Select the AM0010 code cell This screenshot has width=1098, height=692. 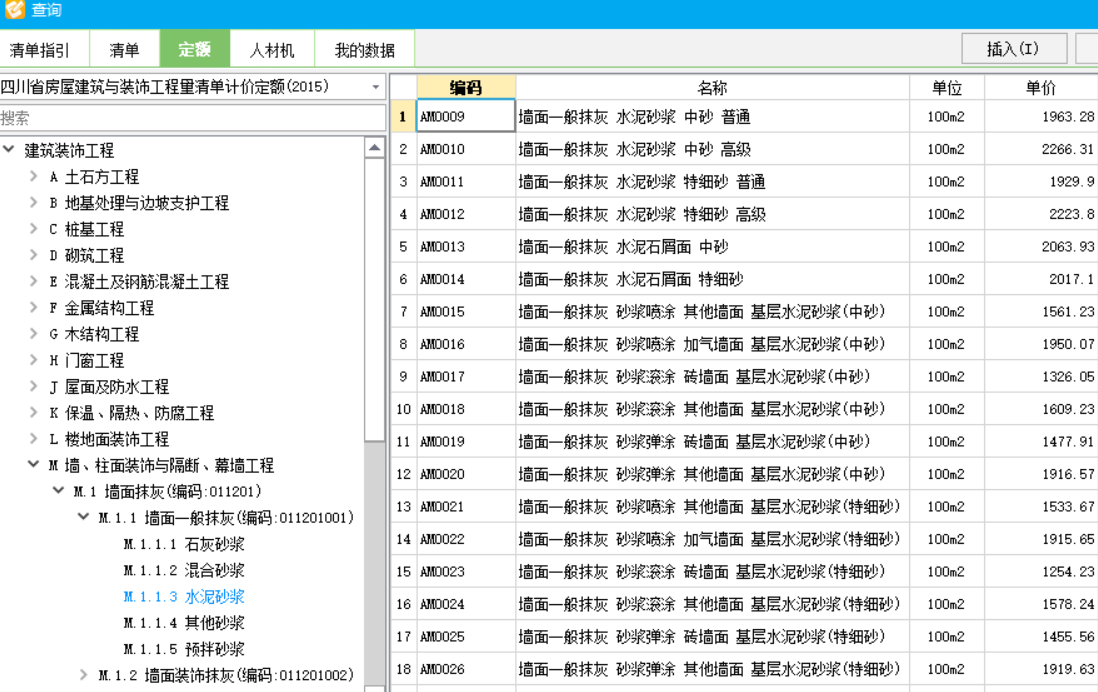click(x=466, y=148)
